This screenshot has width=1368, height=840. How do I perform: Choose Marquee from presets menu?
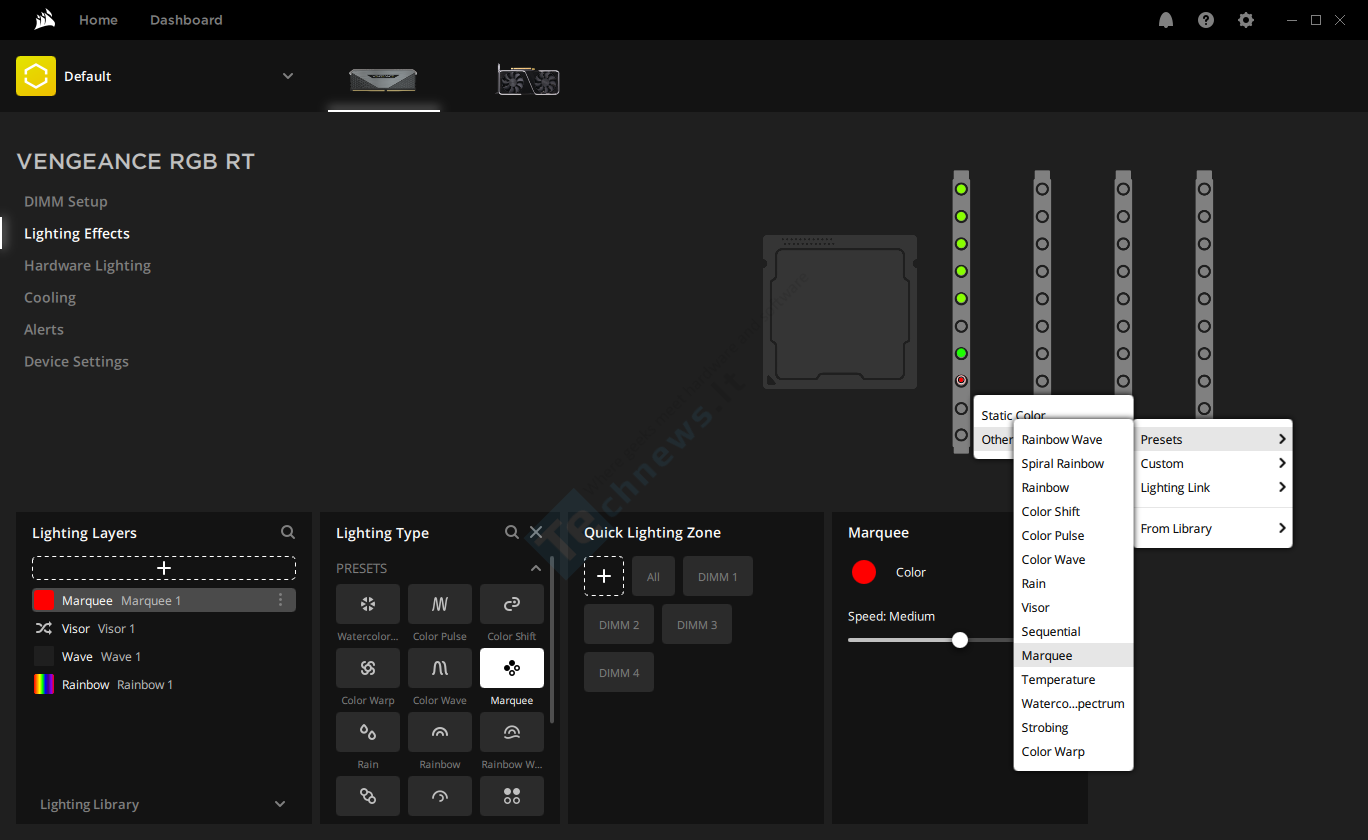1074,655
